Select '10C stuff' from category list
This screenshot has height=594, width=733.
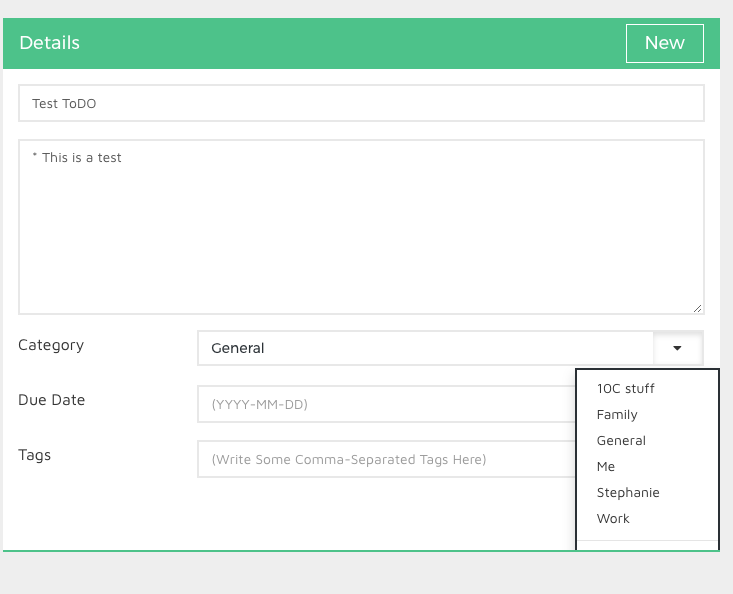point(625,388)
